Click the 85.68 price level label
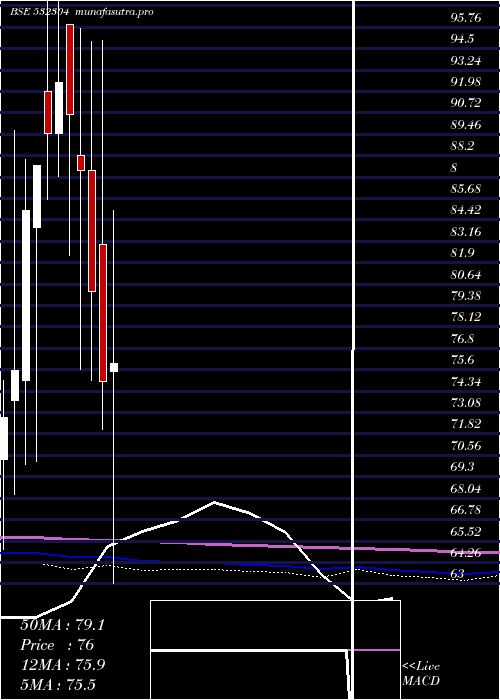 tap(466, 189)
